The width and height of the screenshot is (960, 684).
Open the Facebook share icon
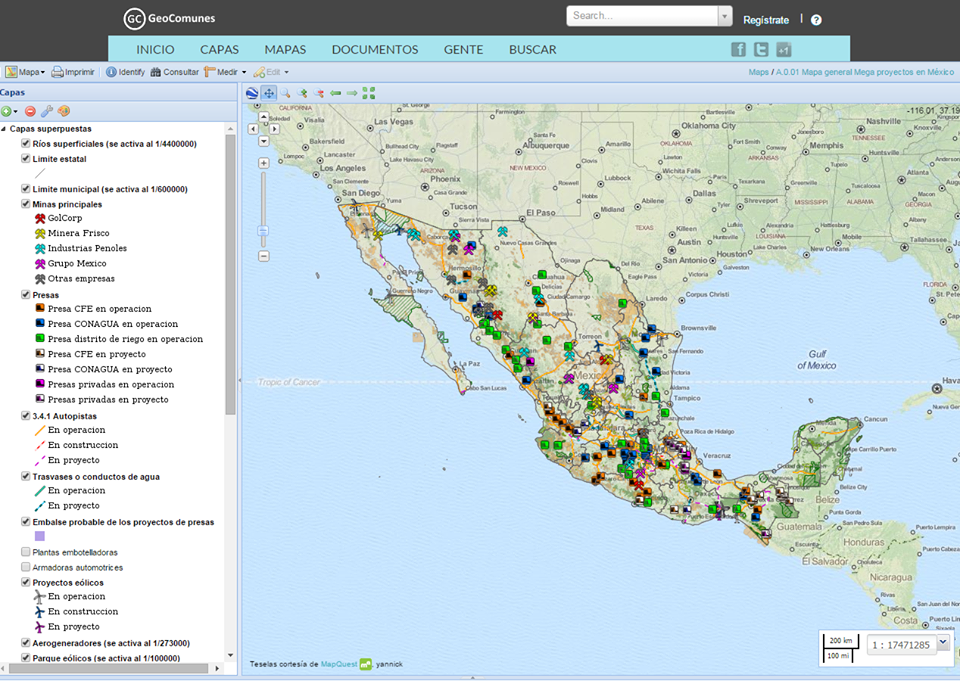[738, 50]
